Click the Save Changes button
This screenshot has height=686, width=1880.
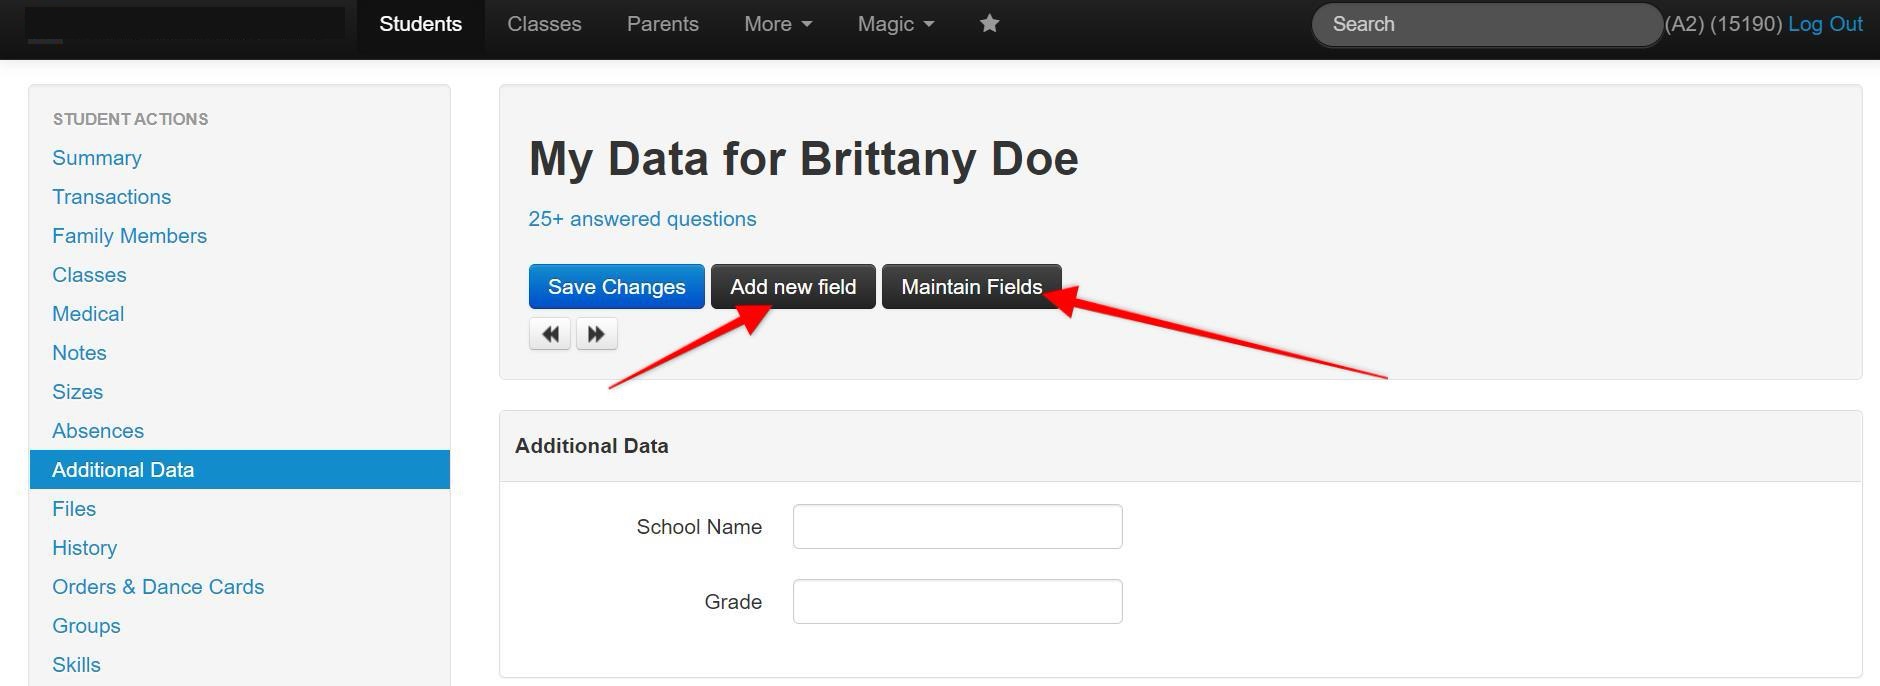coord(617,287)
